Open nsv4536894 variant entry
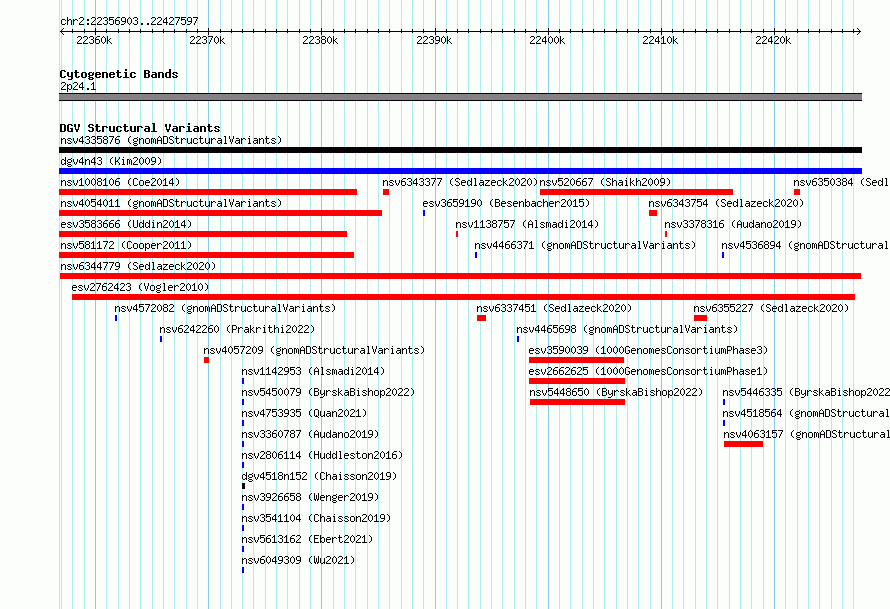 click(805, 245)
